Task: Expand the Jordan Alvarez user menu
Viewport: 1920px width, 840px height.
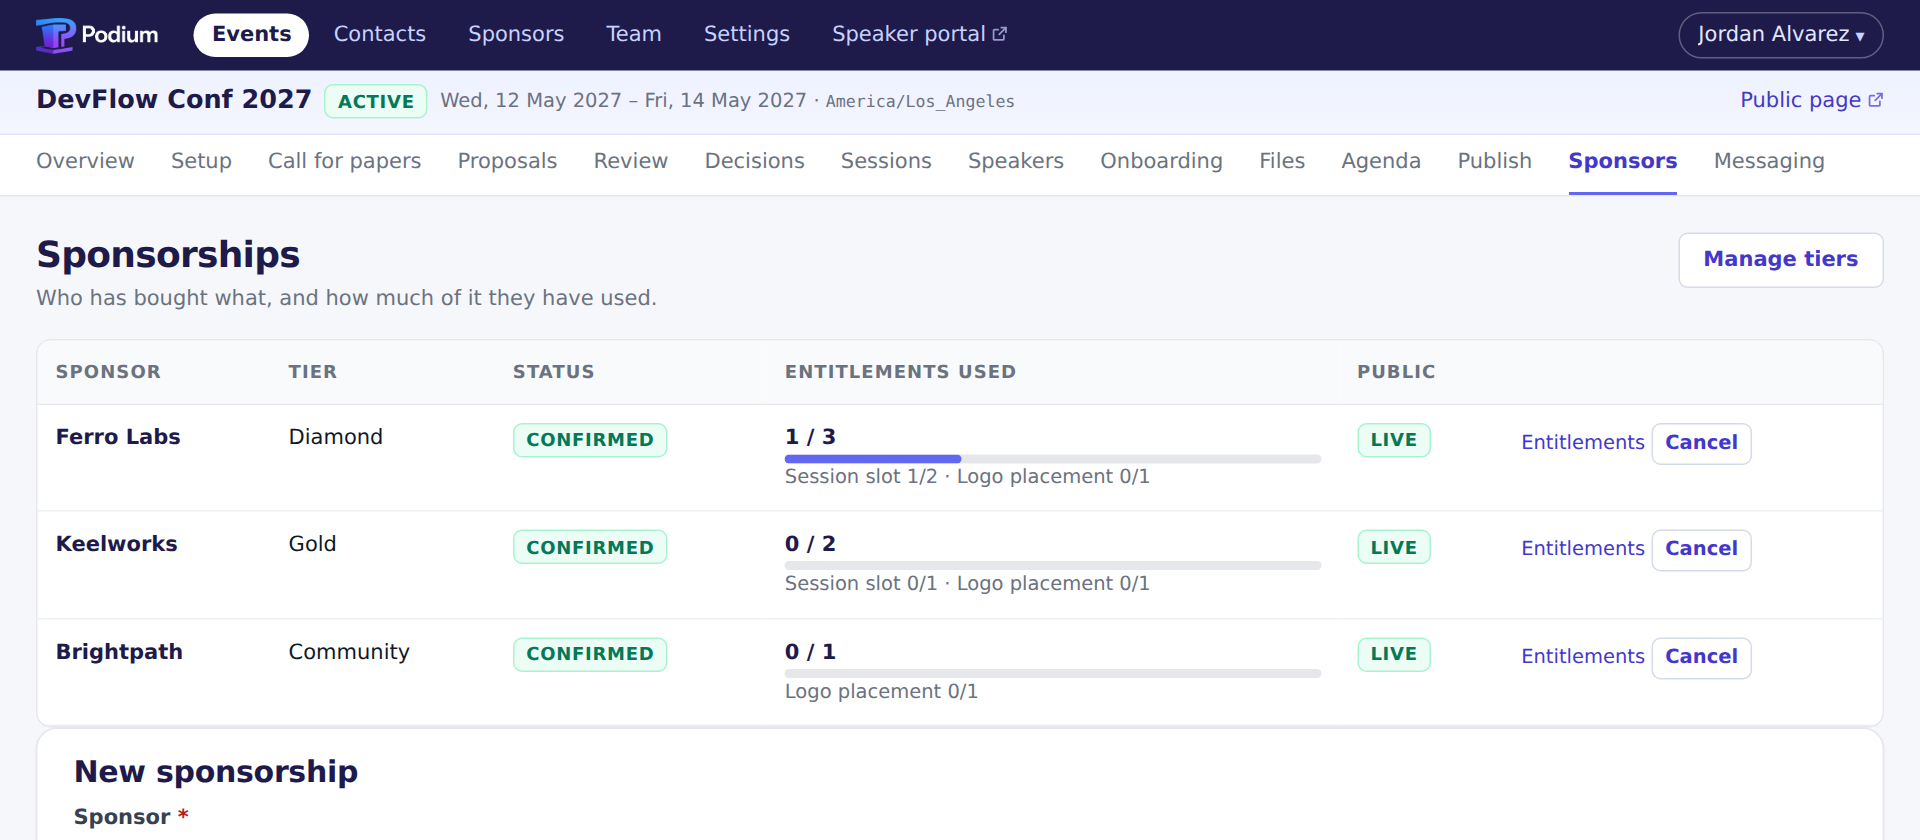Action: pos(1781,35)
